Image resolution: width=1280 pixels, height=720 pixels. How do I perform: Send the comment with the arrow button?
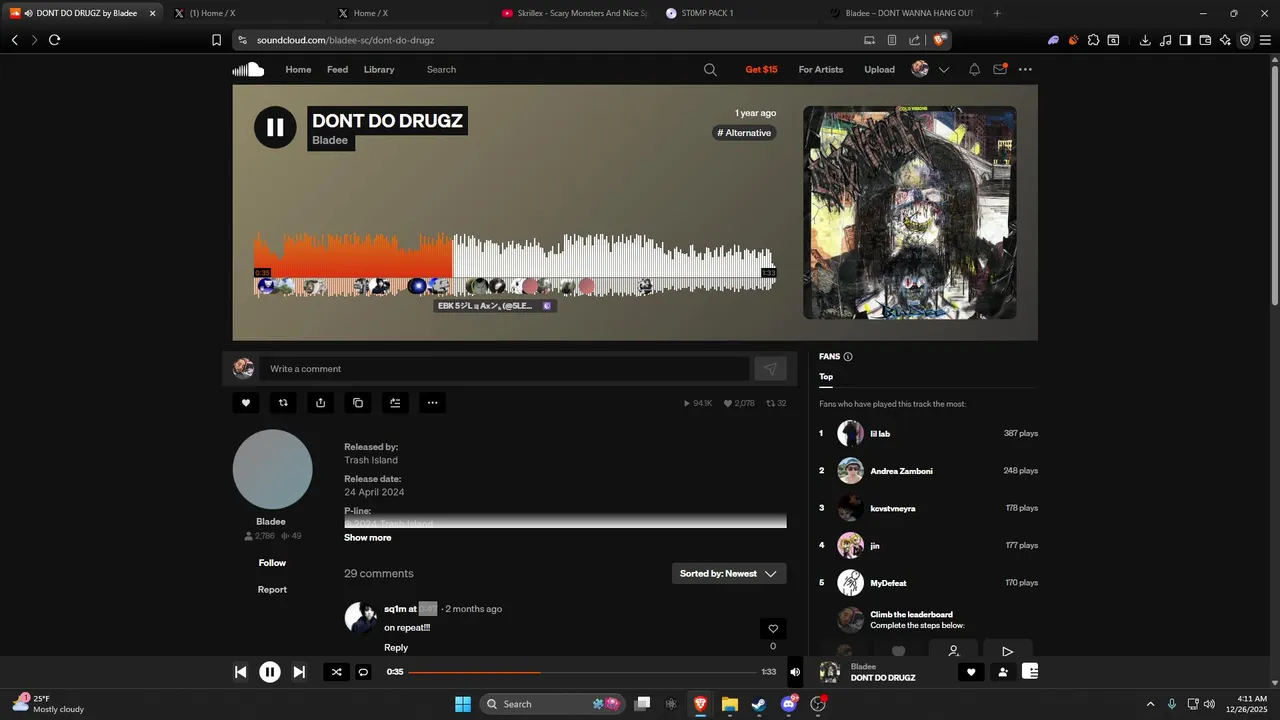tap(770, 369)
